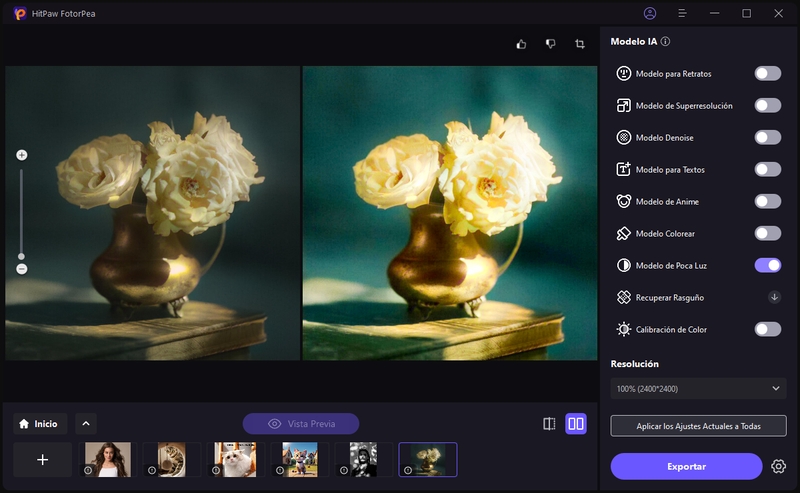
Task: Click the zoom out minus icon
Action: 21,269
